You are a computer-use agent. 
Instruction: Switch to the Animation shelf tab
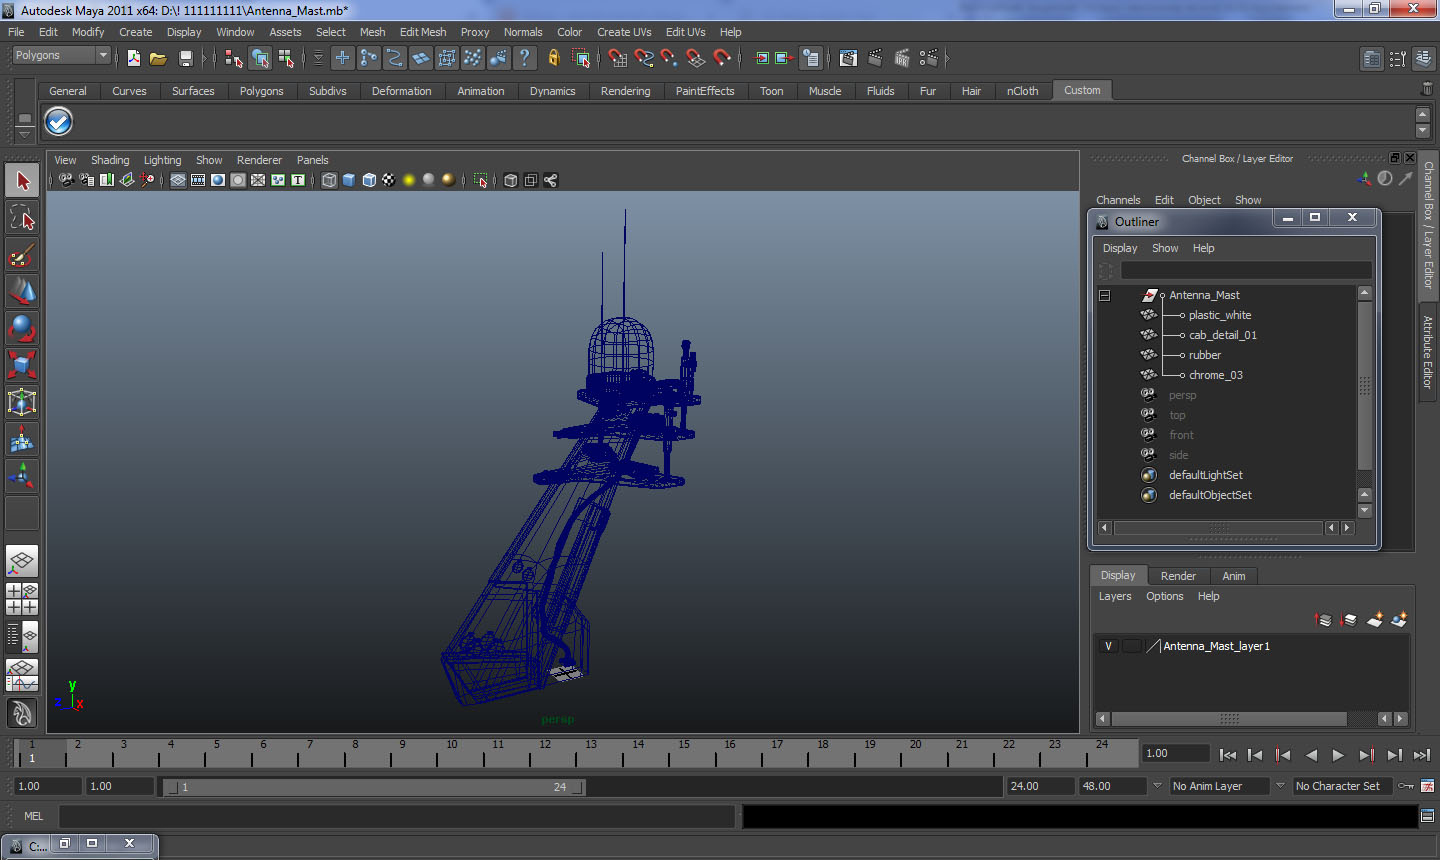pyautogui.click(x=481, y=91)
